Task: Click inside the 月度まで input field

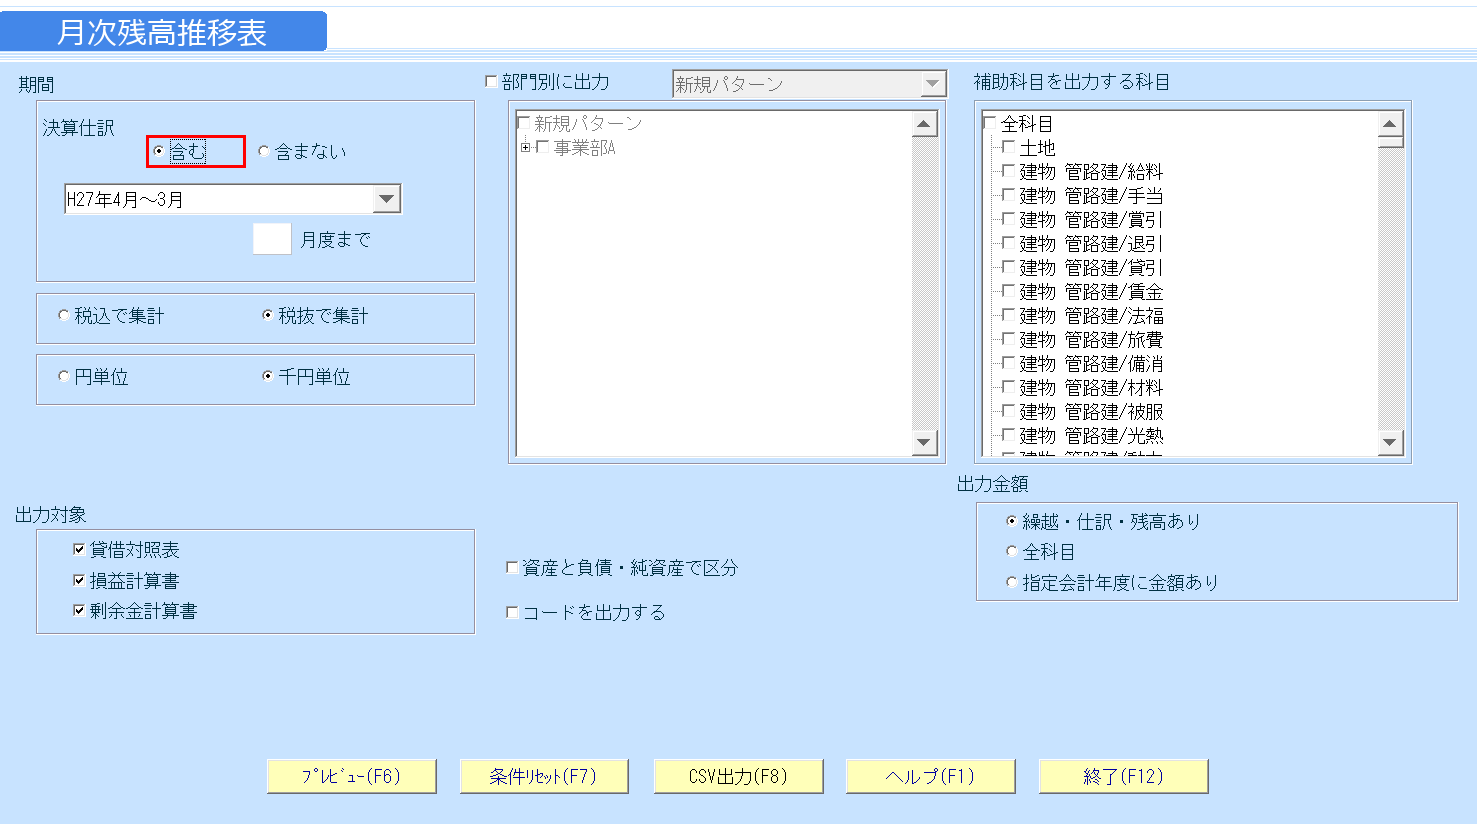Action: coord(271,238)
